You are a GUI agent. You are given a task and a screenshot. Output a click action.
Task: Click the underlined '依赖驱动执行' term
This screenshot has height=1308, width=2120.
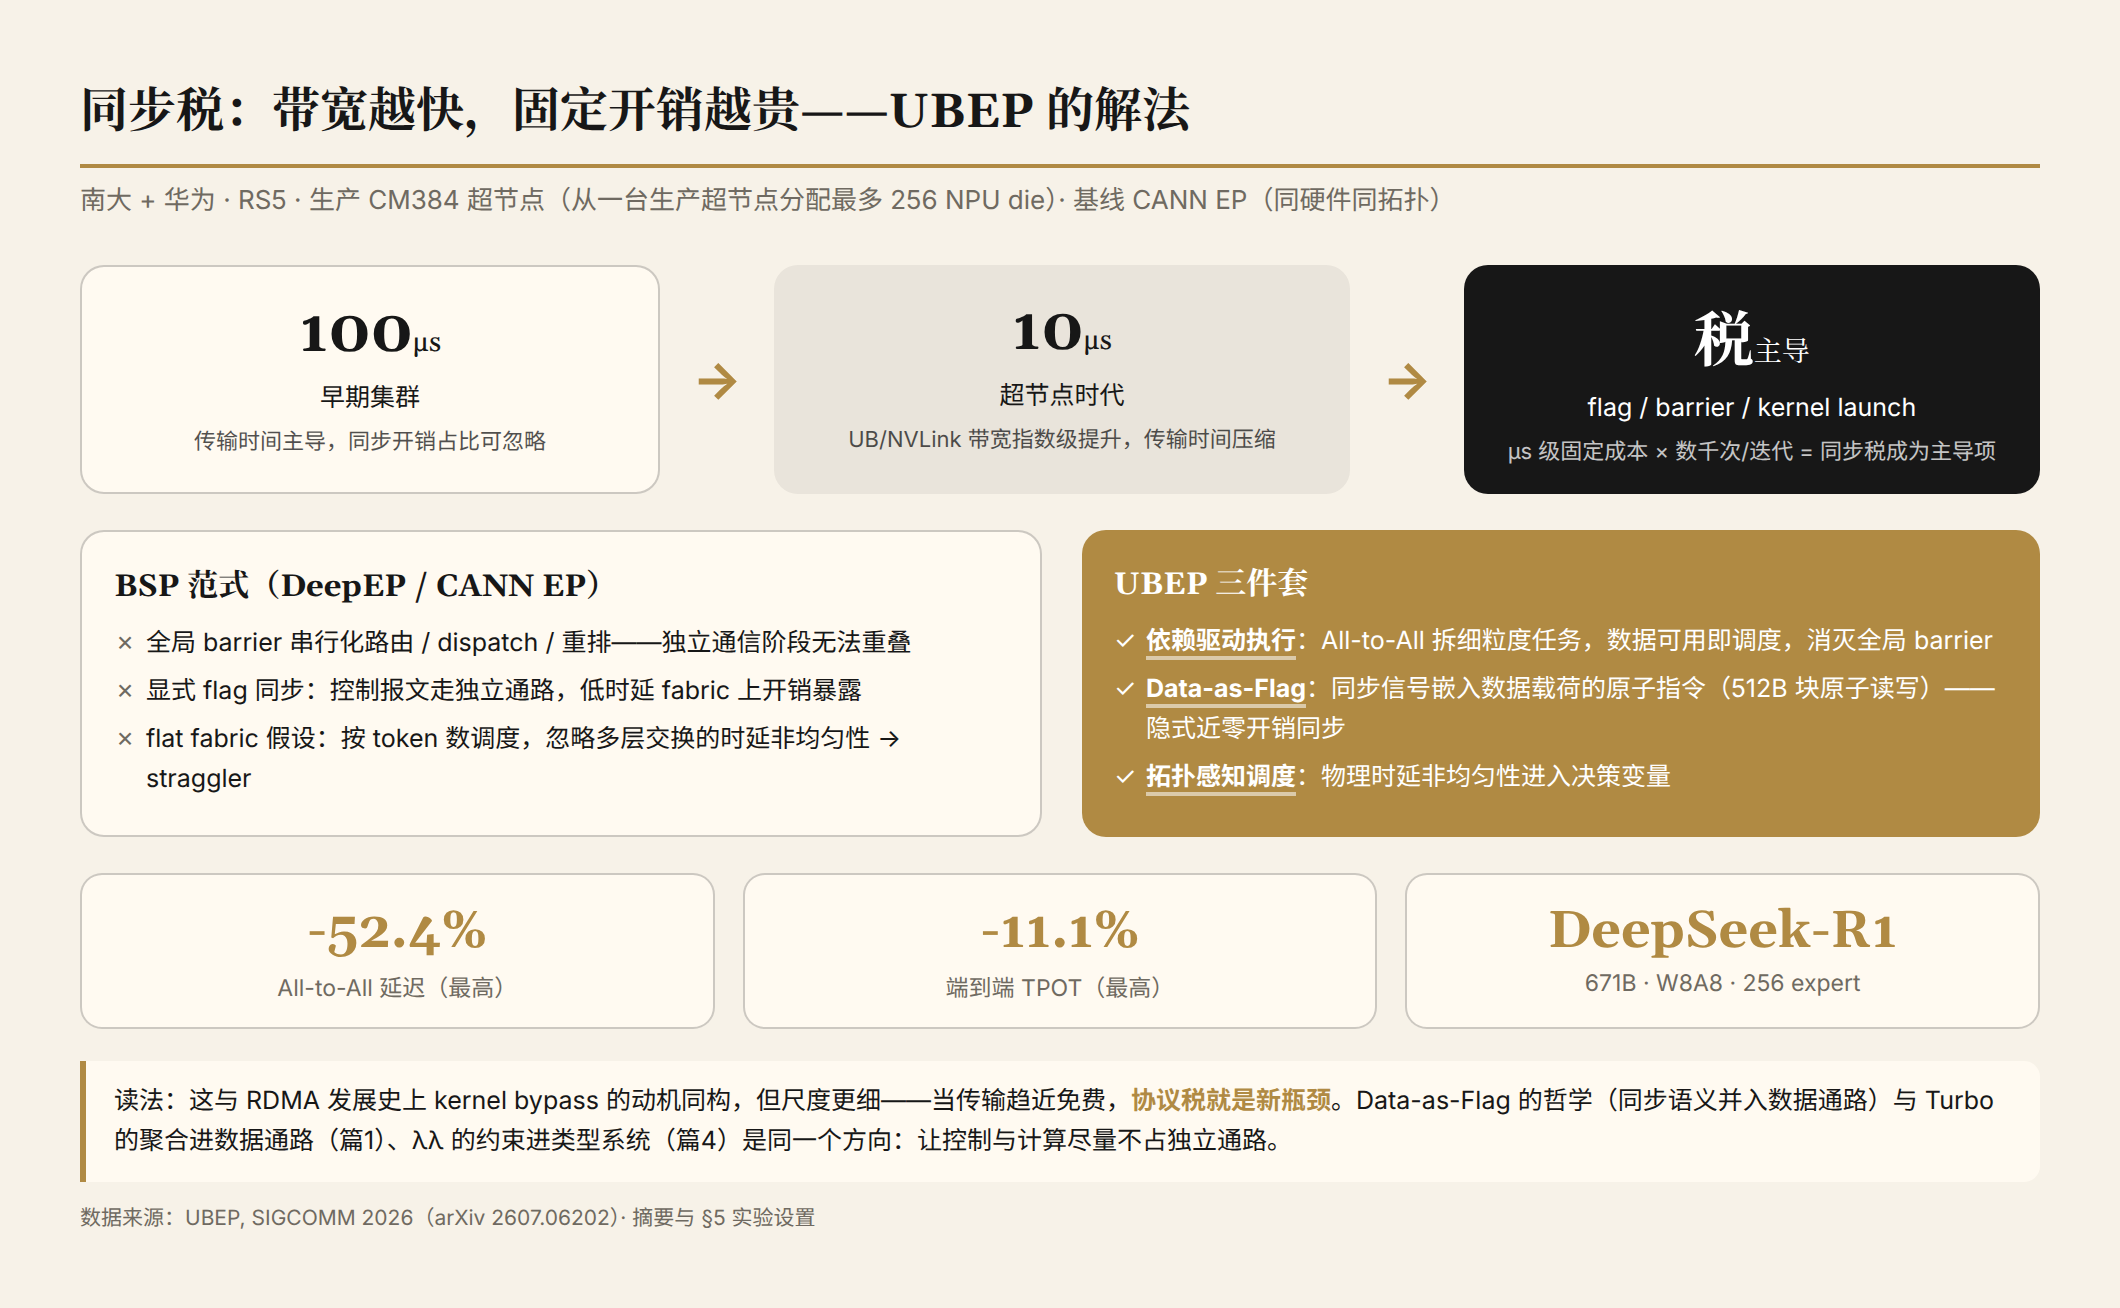[1221, 641]
